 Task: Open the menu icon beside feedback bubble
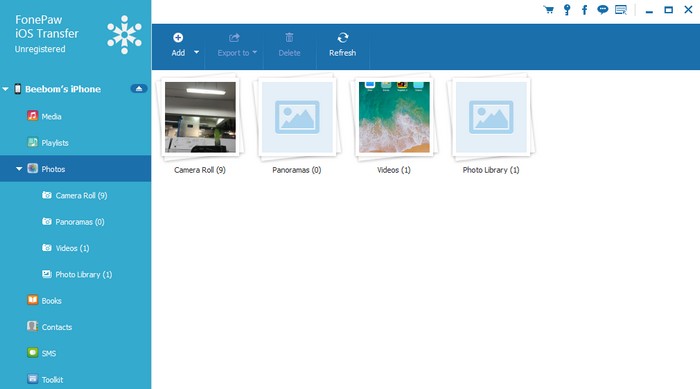(621, 10)
